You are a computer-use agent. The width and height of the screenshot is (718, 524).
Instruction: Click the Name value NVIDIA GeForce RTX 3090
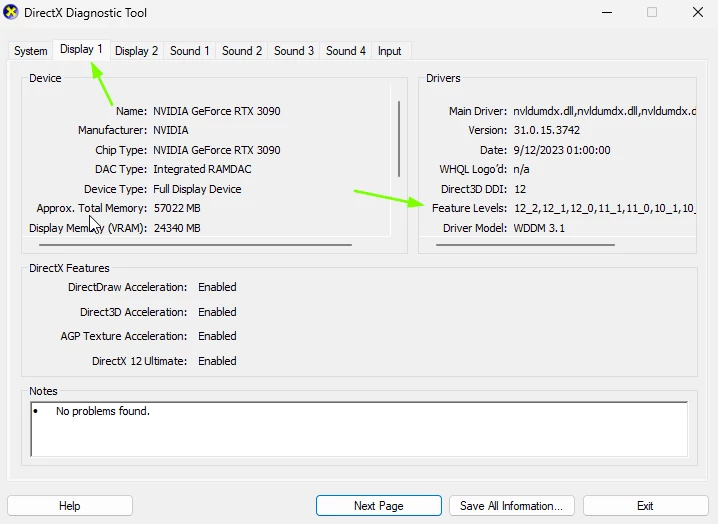click(x=217, y=111)
